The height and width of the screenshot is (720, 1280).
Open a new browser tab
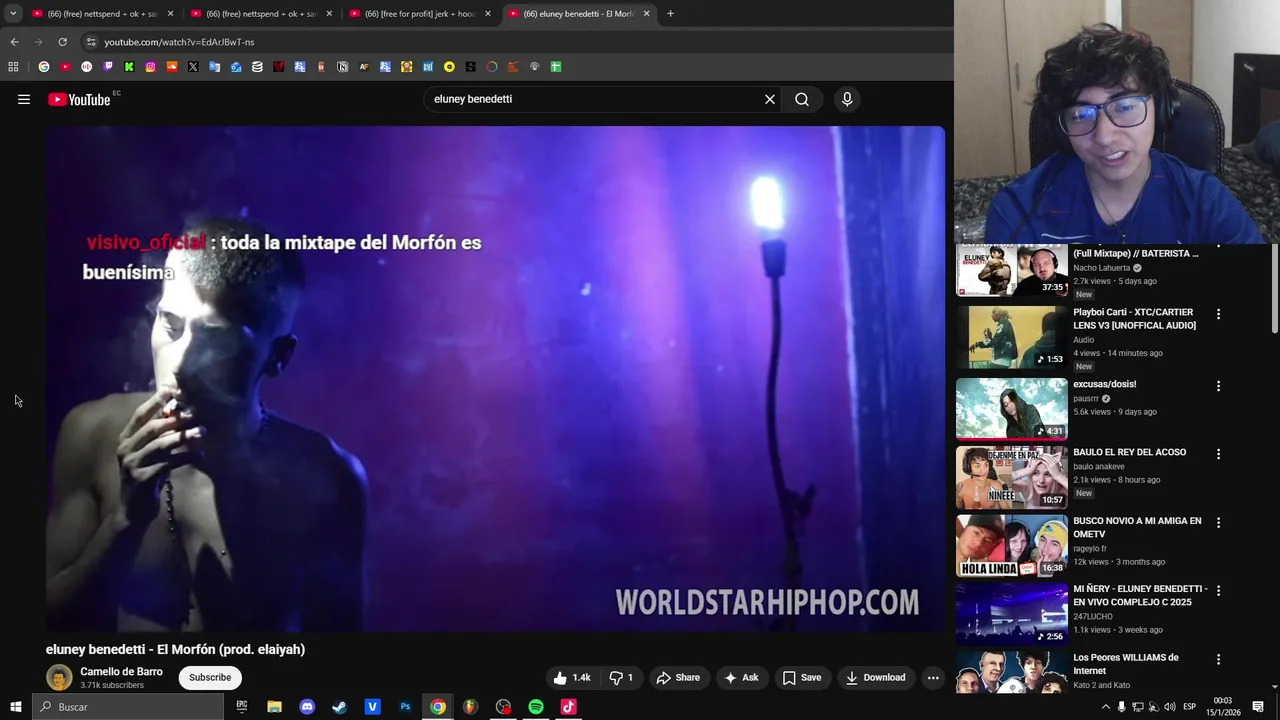(670, 14)
